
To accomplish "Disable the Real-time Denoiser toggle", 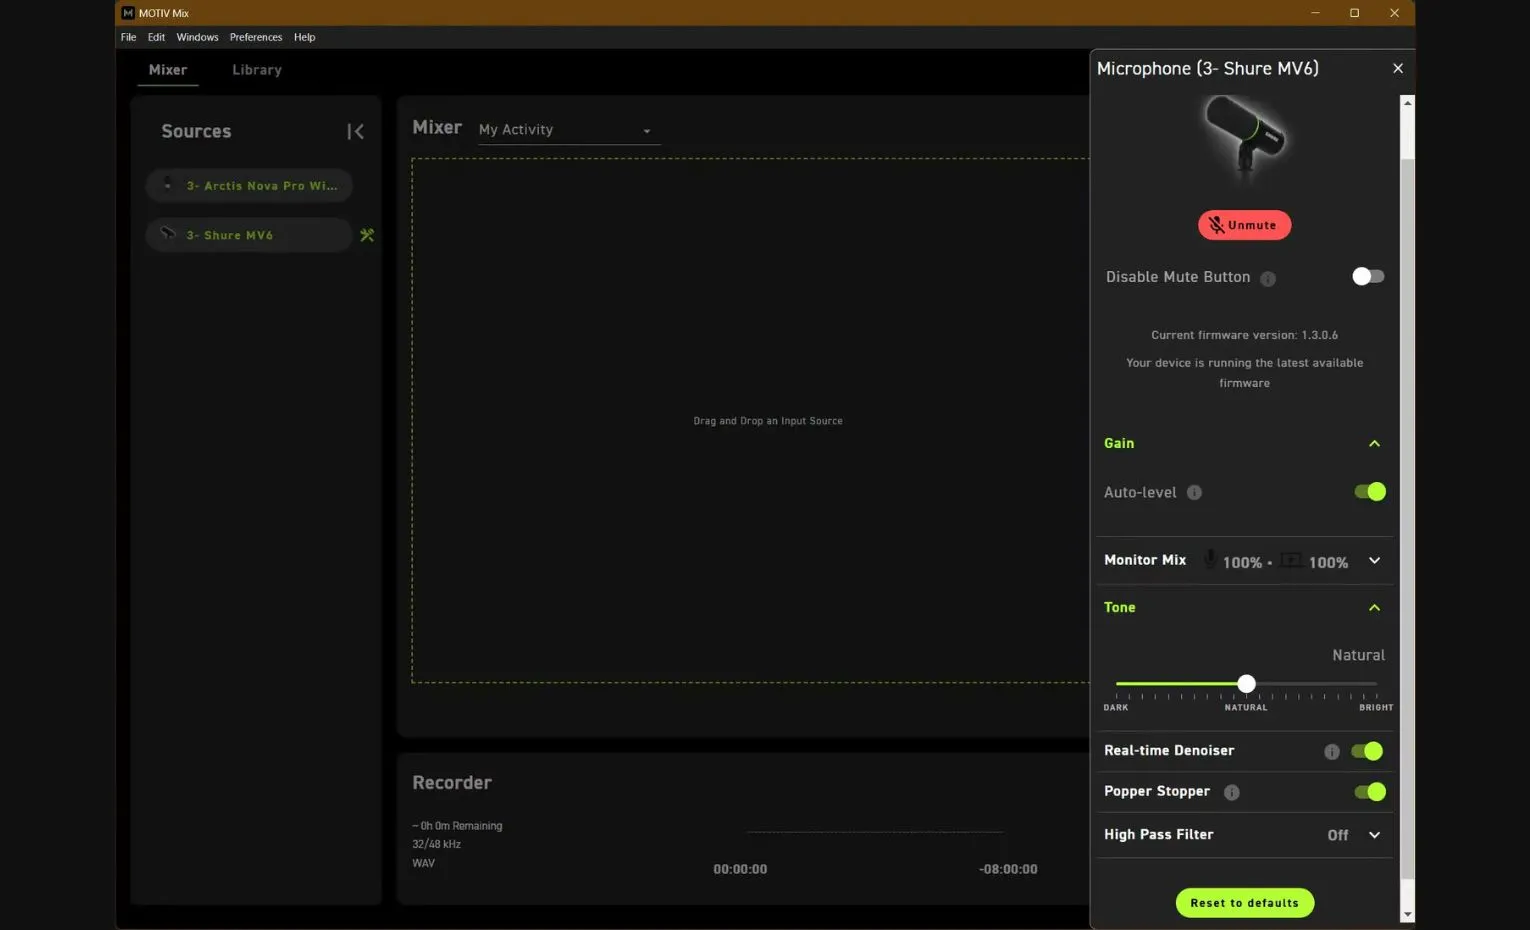I will (x=1367, y=751).
